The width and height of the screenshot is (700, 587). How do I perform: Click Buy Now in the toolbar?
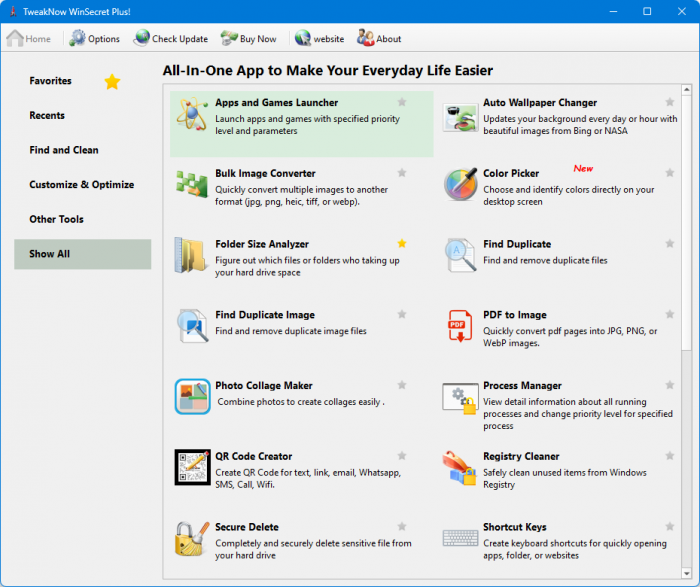tap(248, 39)
